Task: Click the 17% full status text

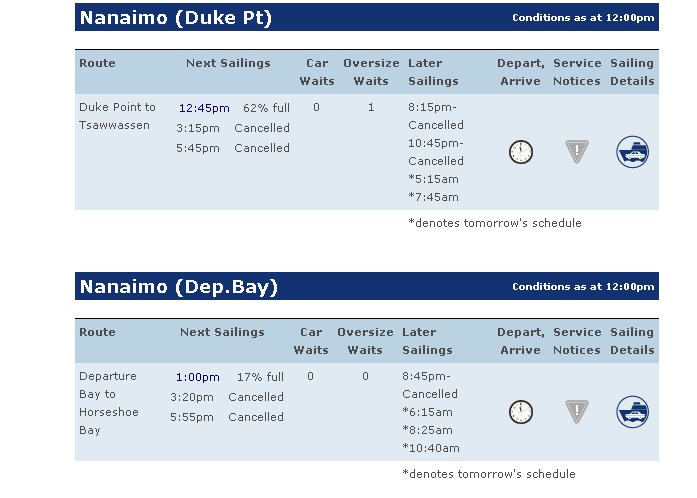Action: tap(260, 377)
